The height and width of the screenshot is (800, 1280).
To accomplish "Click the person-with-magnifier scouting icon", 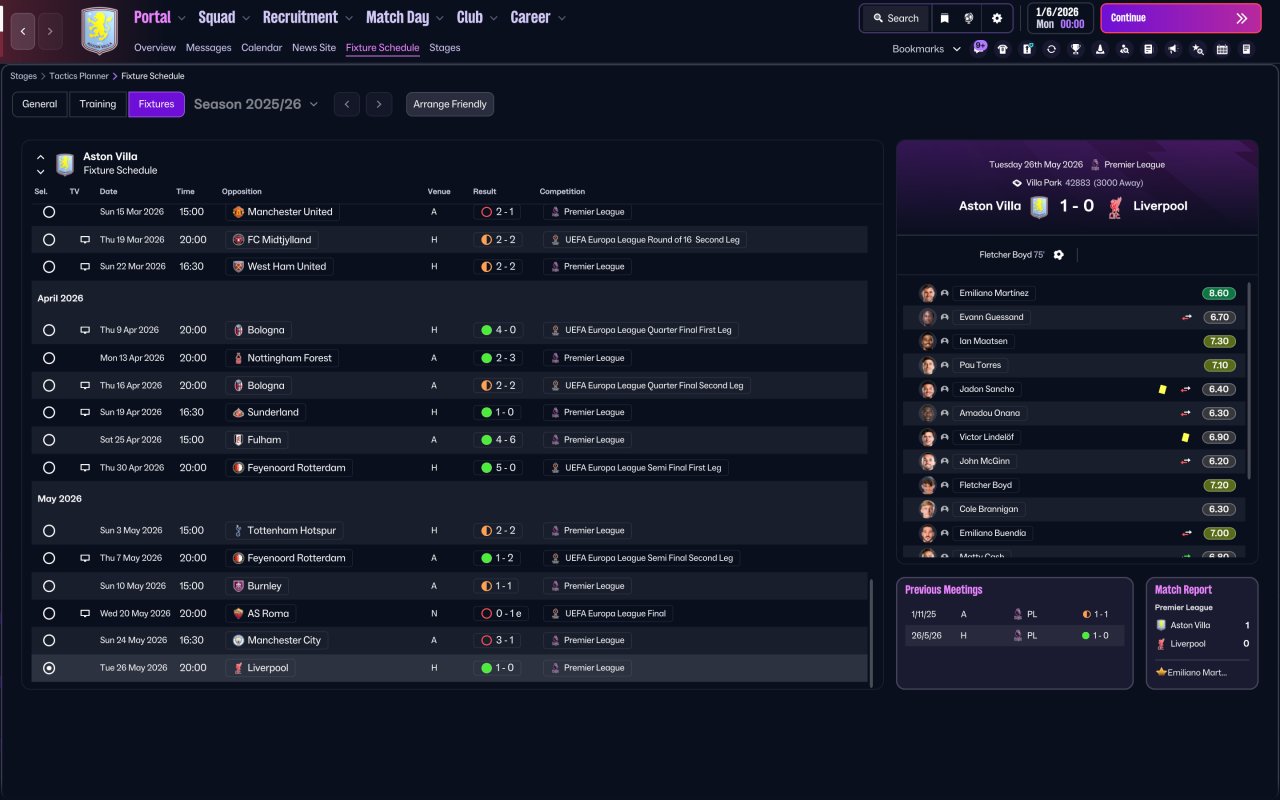I will pyautogui.click(x=1124, y=49).
